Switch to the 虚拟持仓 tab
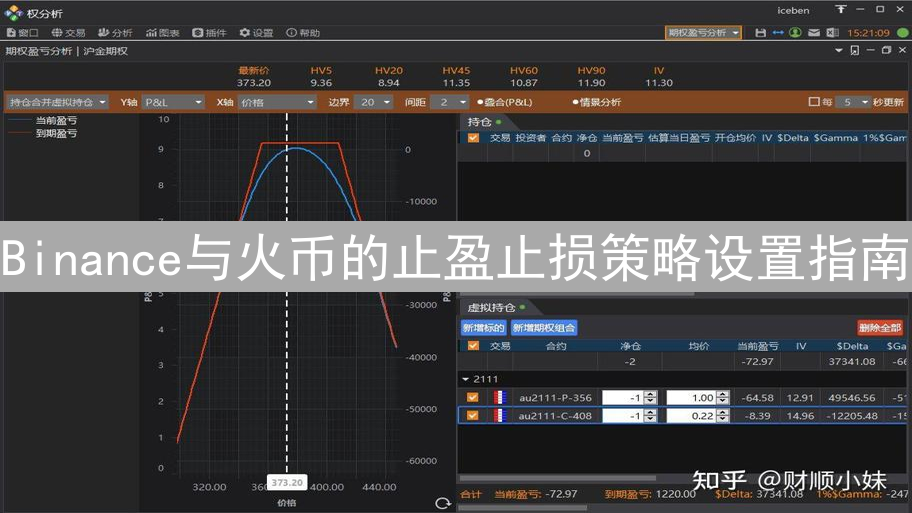The image size is (912, 513). click(496, 307)
